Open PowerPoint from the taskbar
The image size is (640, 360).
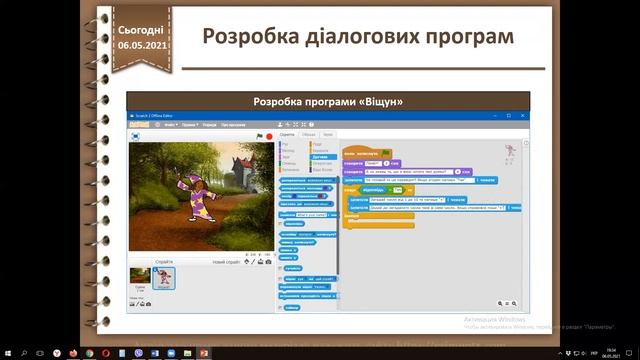[204, 353]
